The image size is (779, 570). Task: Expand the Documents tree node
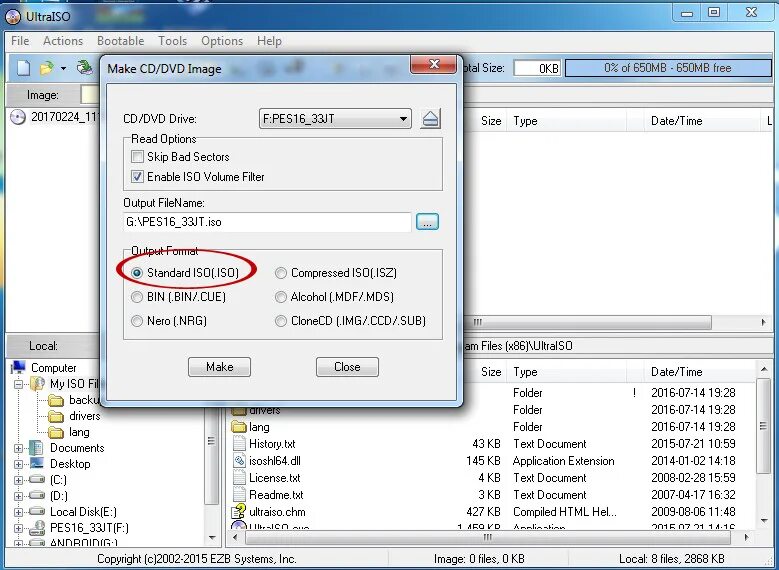pyautogui.click(x=18, y=448)
